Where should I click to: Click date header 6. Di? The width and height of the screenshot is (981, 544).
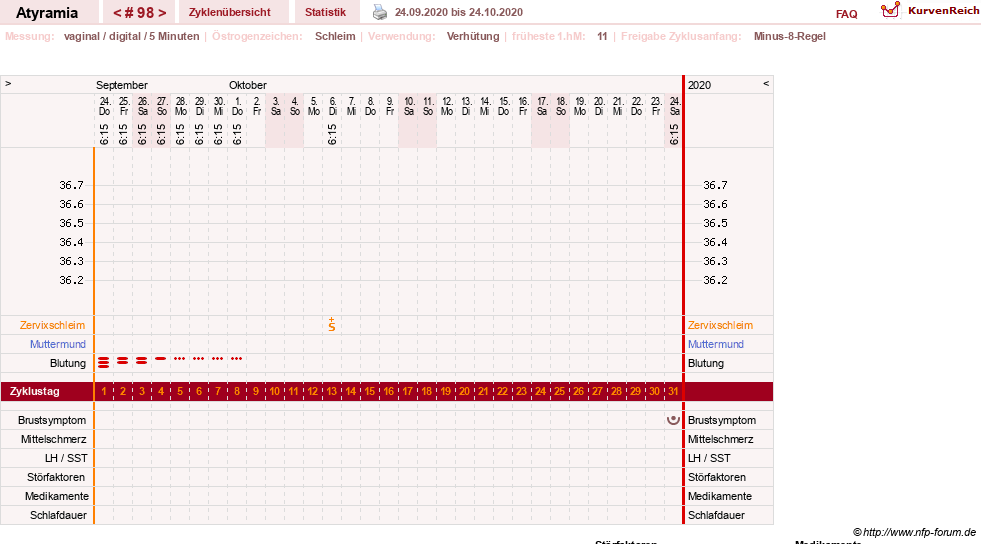(332, 106)
